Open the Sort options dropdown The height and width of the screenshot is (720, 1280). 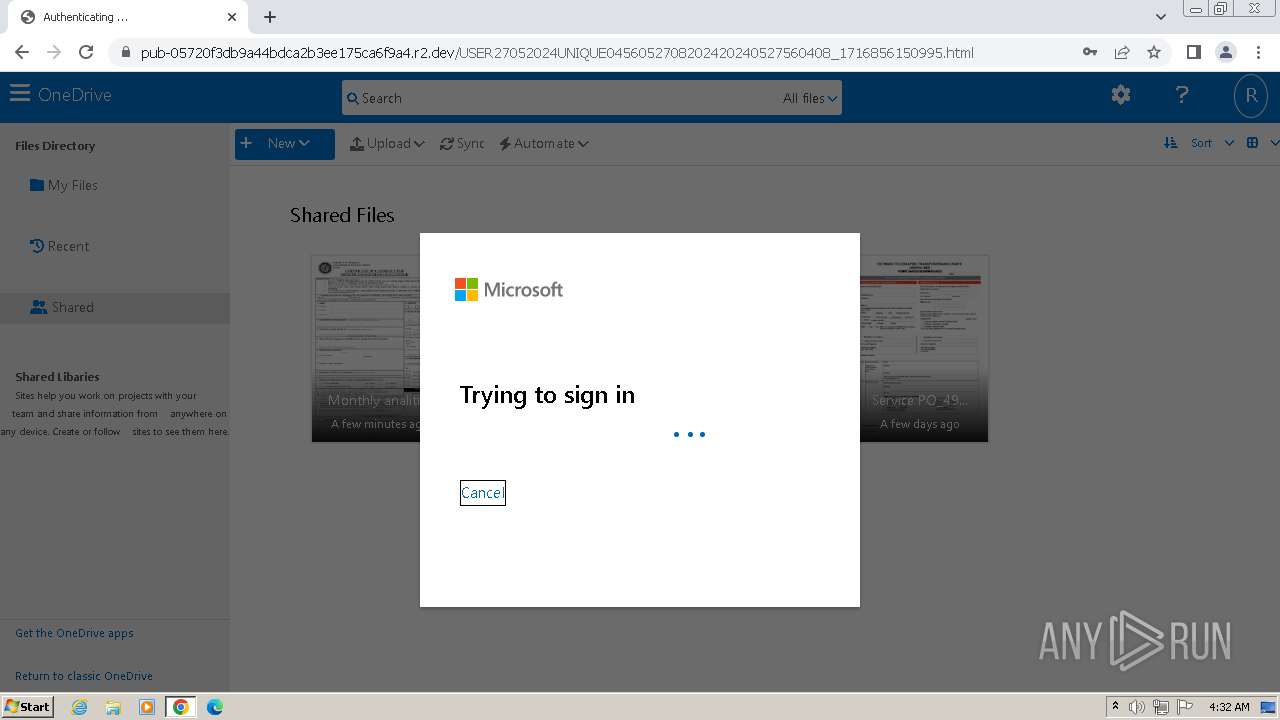1199,143
